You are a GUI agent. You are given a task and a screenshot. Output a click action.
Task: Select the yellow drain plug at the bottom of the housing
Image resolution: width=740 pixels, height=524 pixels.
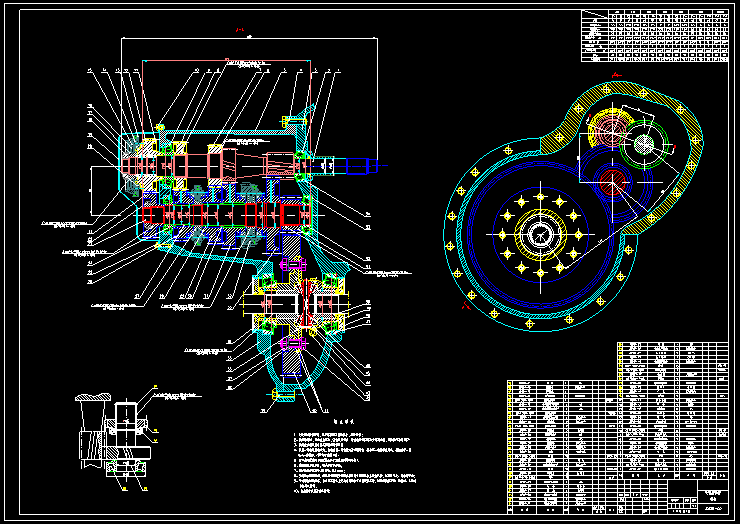284,395
